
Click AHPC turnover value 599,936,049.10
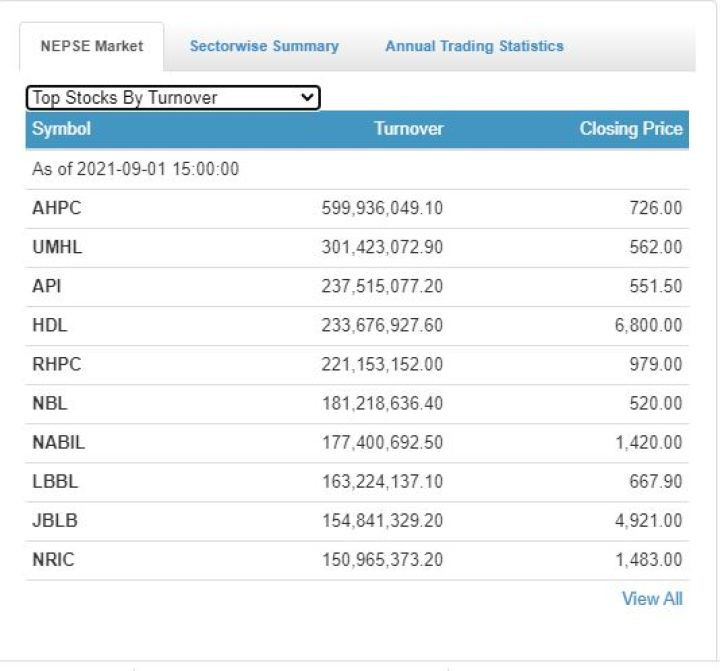click(x=382, y=208)
